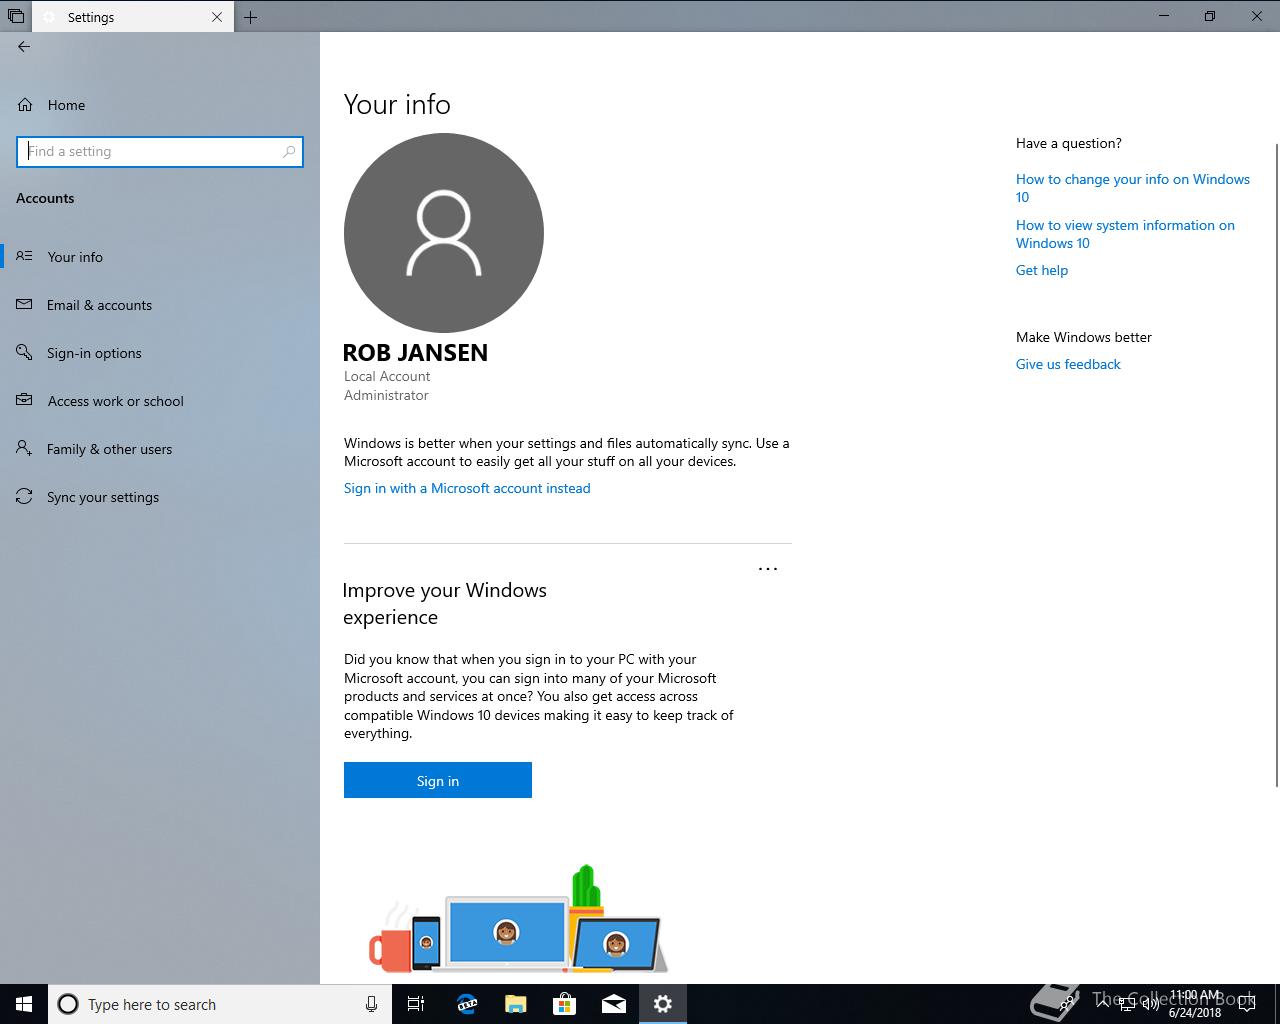Click the blue Sign in button

pos(438,780)
